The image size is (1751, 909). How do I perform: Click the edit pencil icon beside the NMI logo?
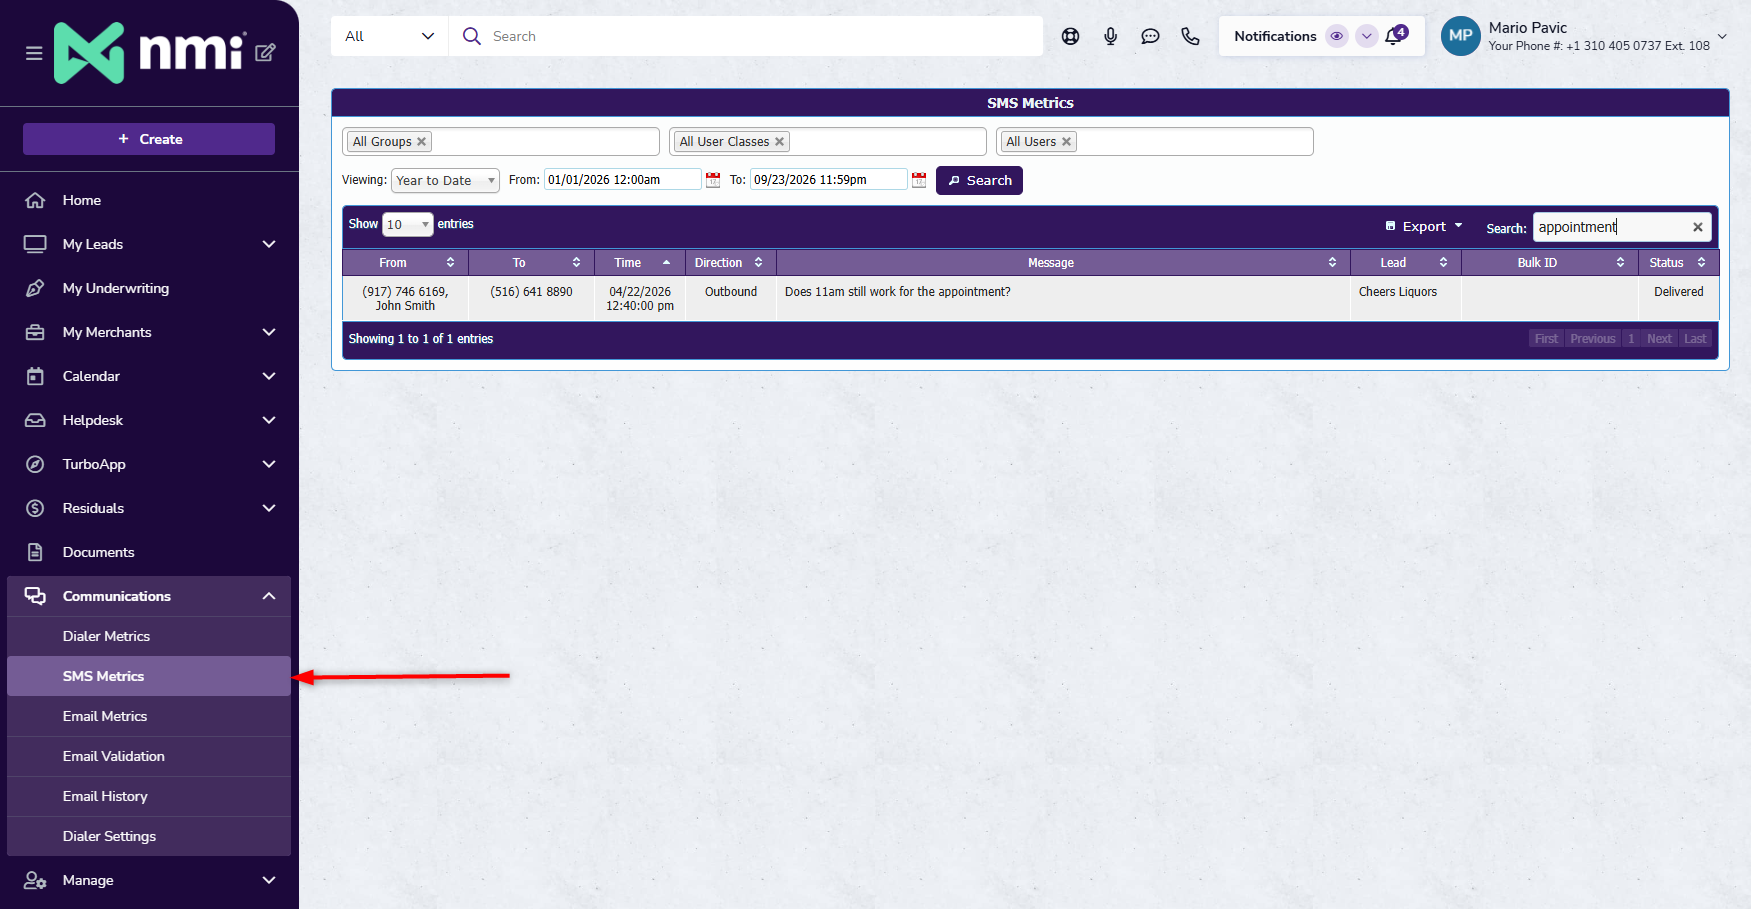click(265, 52)
